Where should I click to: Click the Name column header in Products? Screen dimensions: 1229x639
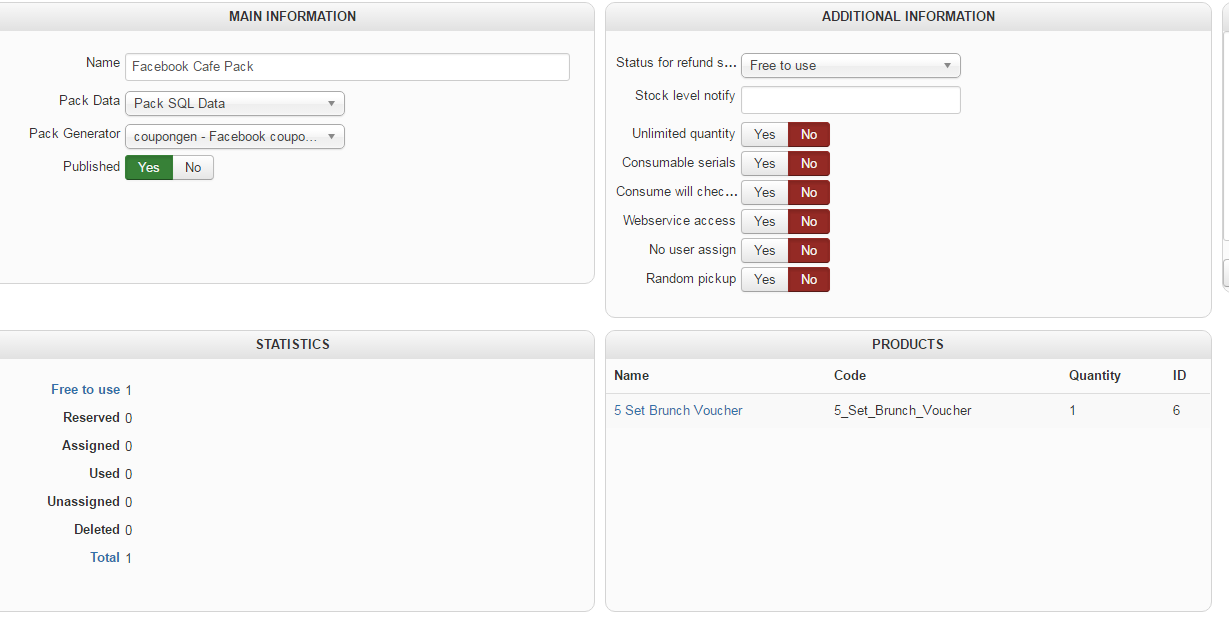point(631,376)
